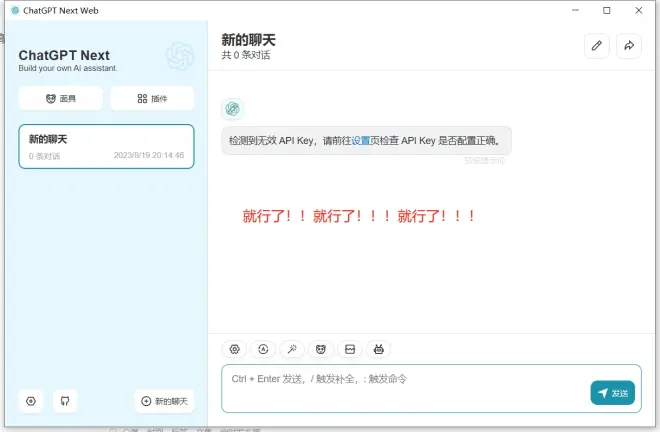Click the API Key error message bubble
This screenshot has height=432, width=660.
tap(367, 141)
